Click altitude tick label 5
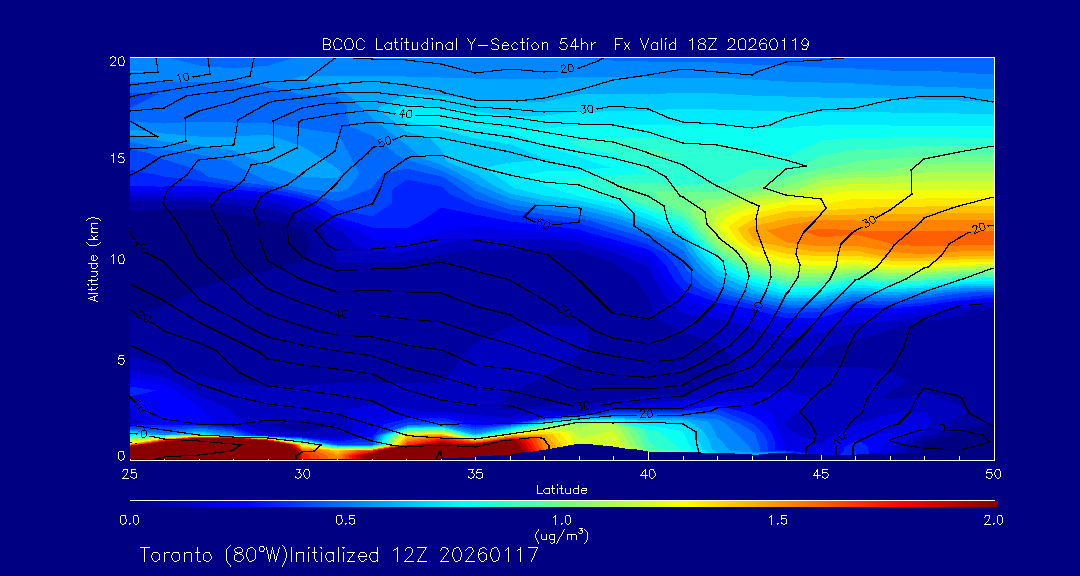 click(116, 358)
